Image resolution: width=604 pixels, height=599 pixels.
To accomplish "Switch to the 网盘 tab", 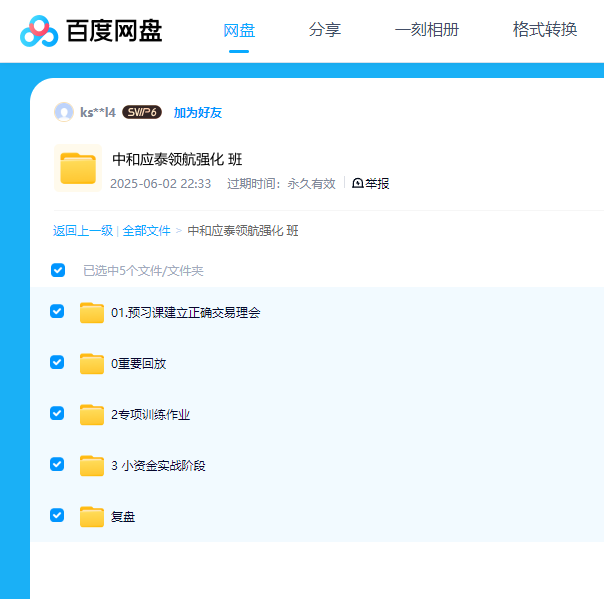I will pos(239,30).
